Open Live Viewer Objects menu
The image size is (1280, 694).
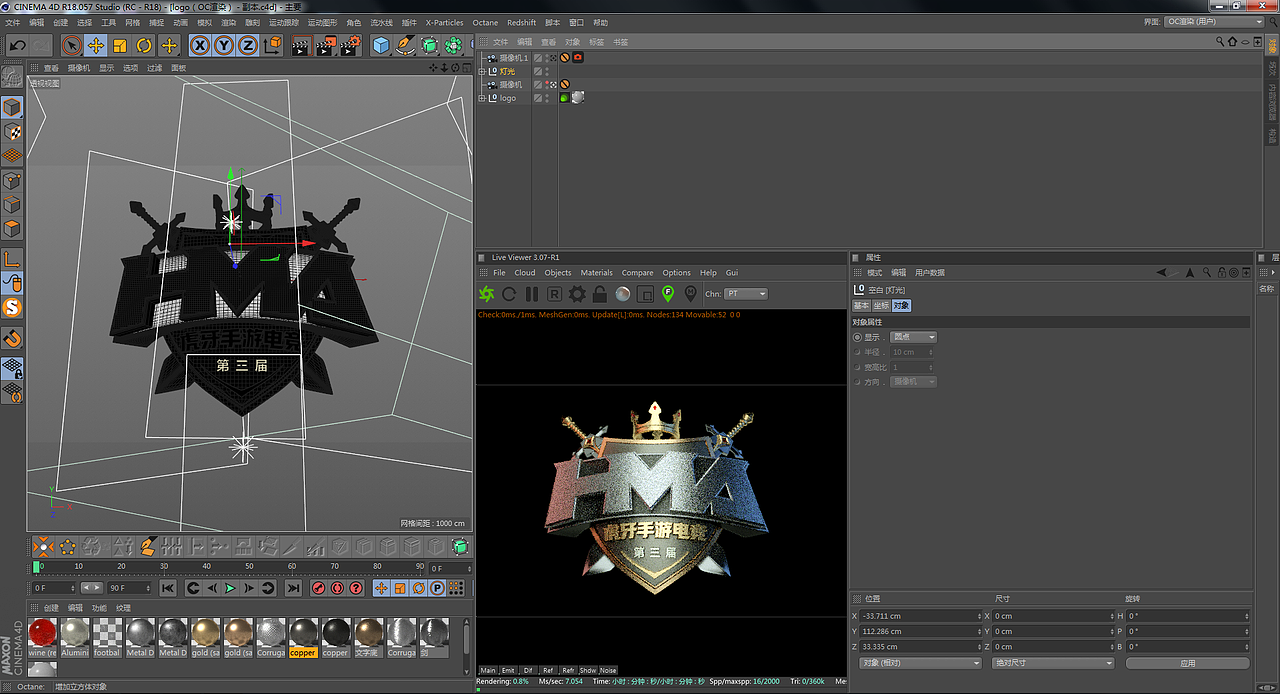(x=558, y=273)
